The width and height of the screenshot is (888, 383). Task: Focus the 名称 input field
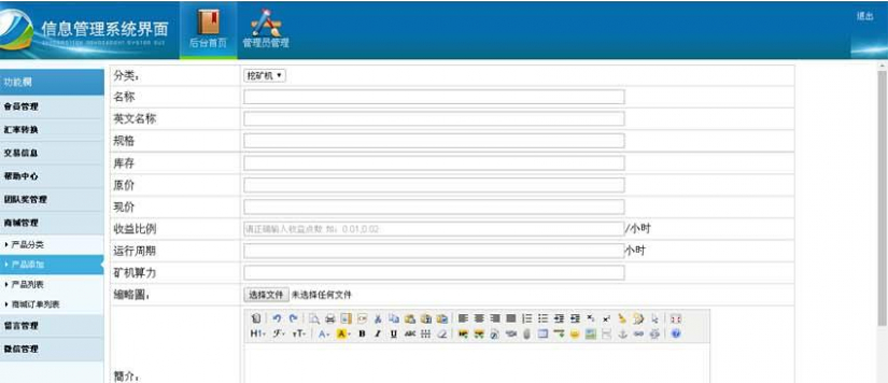click(x=434, y=97)
